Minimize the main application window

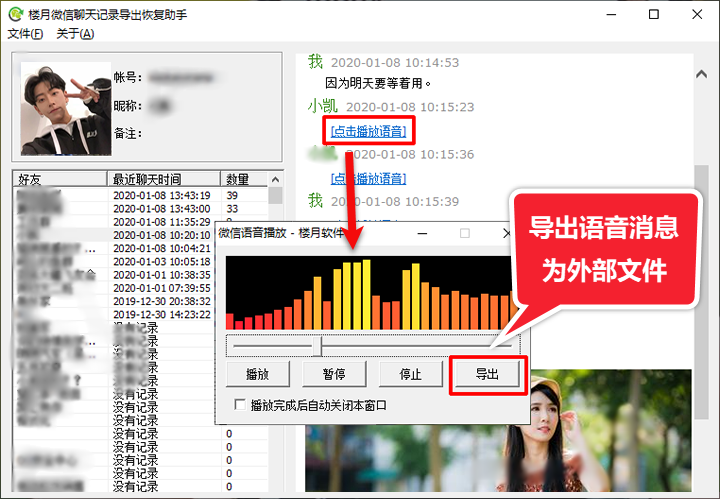(611, 14)
